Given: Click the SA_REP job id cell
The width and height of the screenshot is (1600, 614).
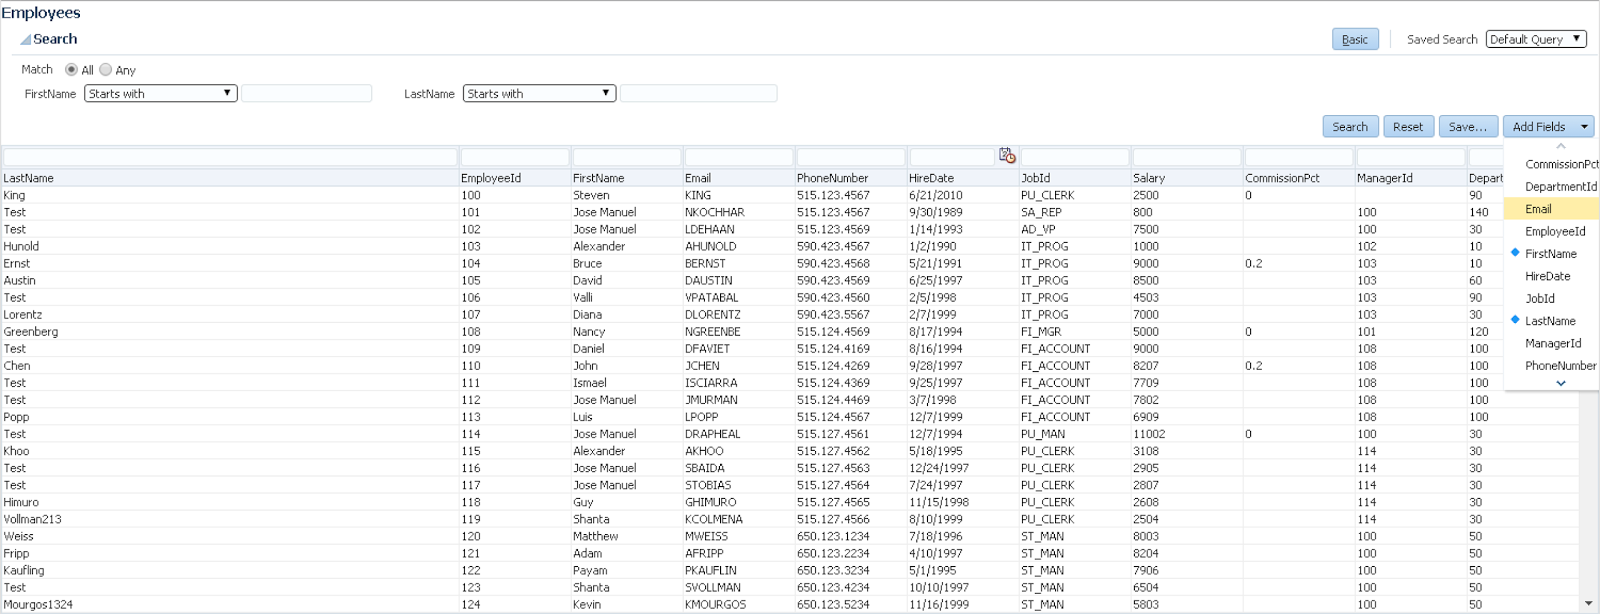Looking at the screenshot, I should coord(1075,212).
